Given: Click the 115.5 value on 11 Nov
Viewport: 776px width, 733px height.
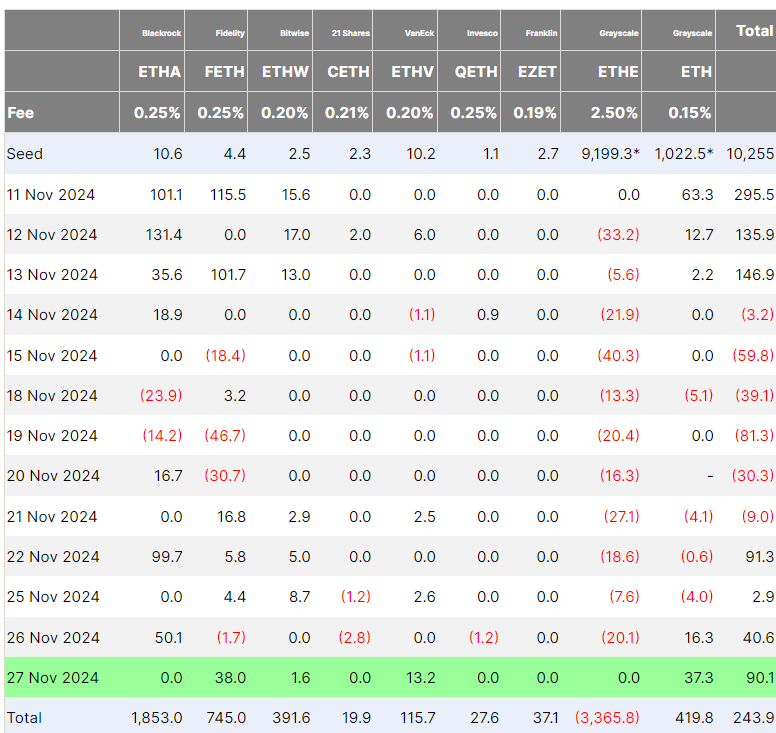Looking at the screenshot, I should pos(228,195).
